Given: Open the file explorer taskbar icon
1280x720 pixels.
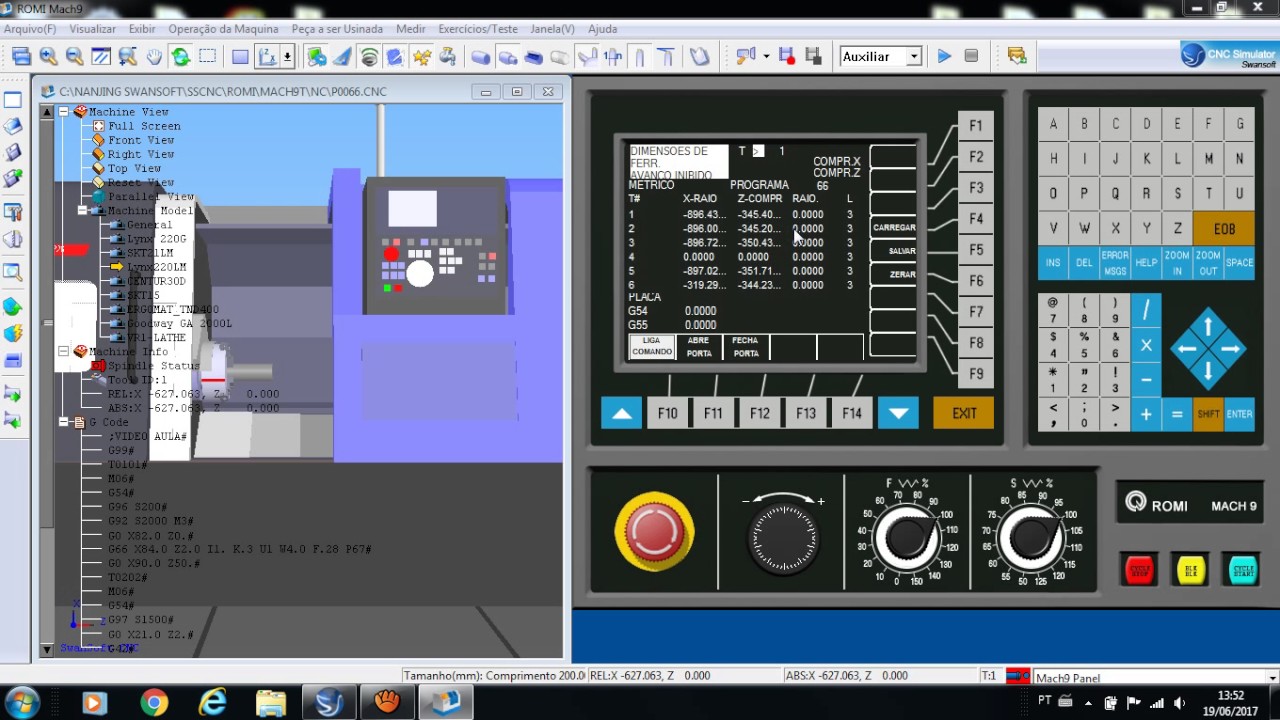Looking at the screenshot, I should 271,703.
